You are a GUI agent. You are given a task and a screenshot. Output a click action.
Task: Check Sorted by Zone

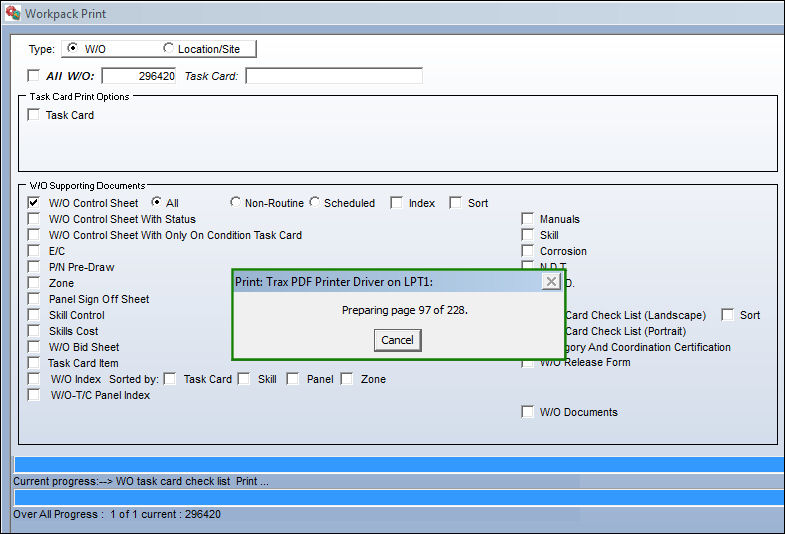click(346, 379)
